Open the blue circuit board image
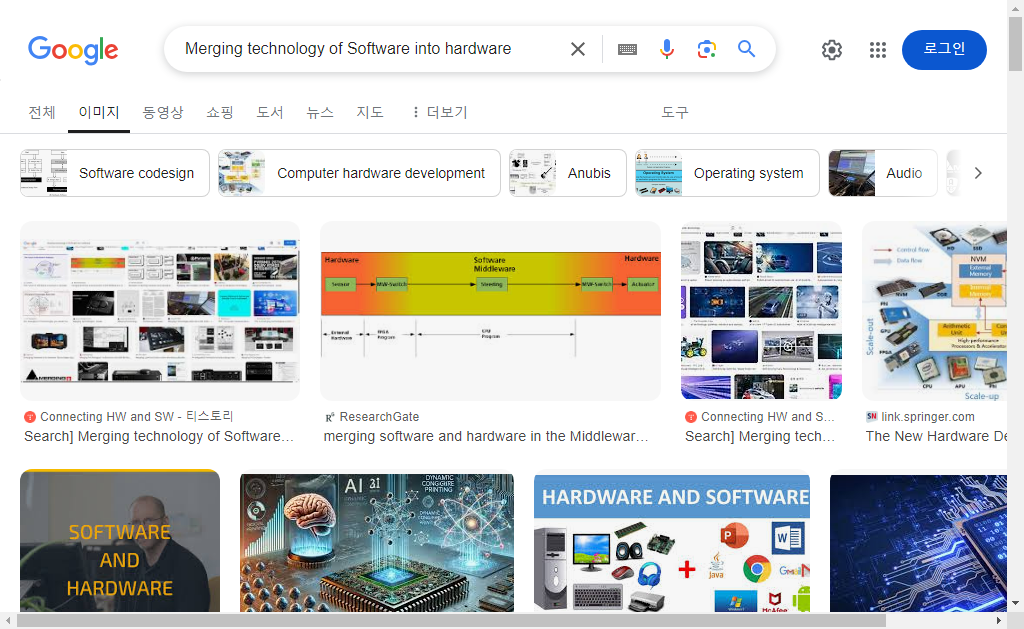The image size is (1024, 629). pos(918,542)
